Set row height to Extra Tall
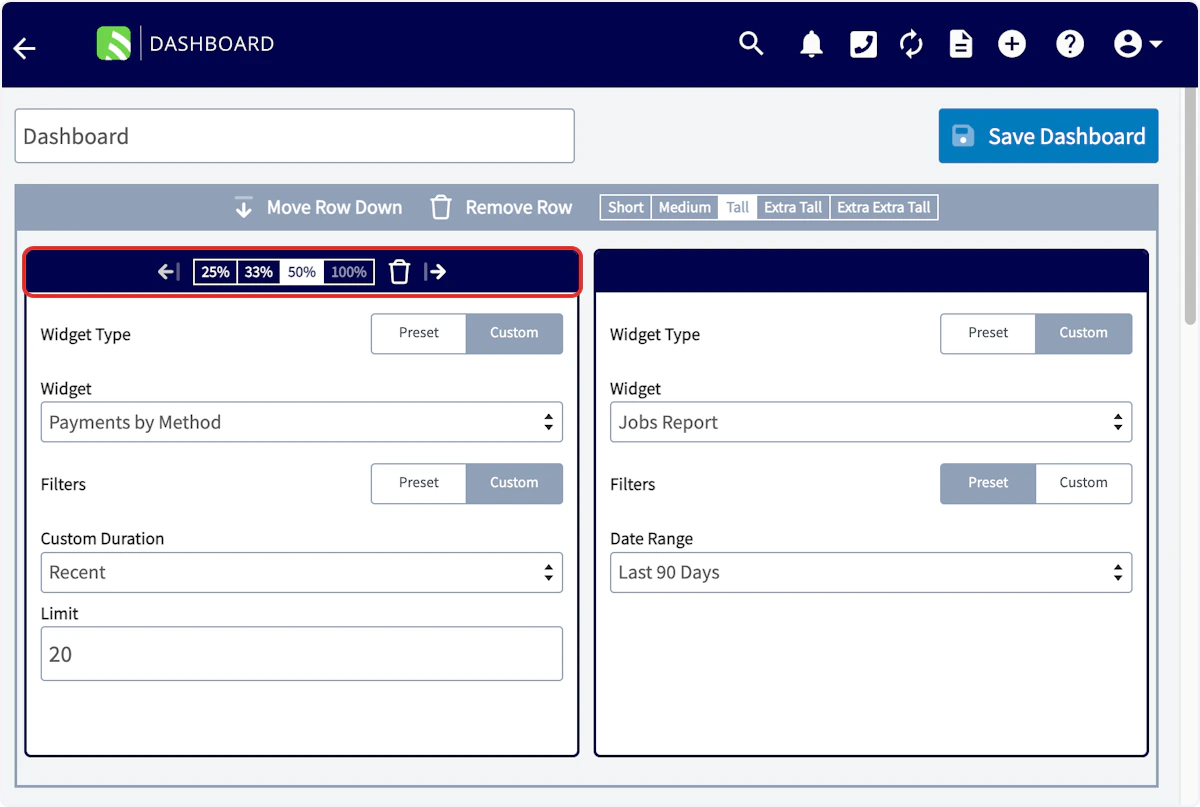Screen dimensions: 1200x807 tap(793, 207)
